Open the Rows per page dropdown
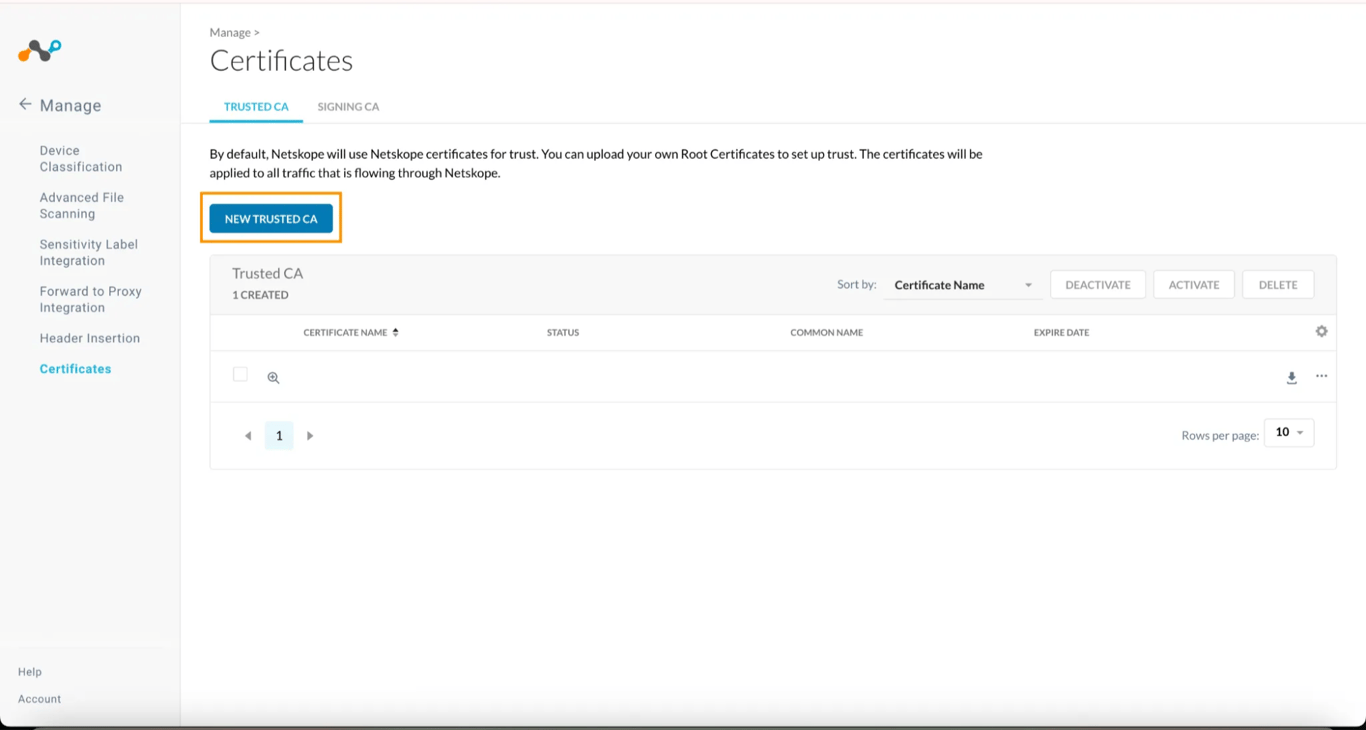Screen dimensions: 1366x730 (1289, 433)
